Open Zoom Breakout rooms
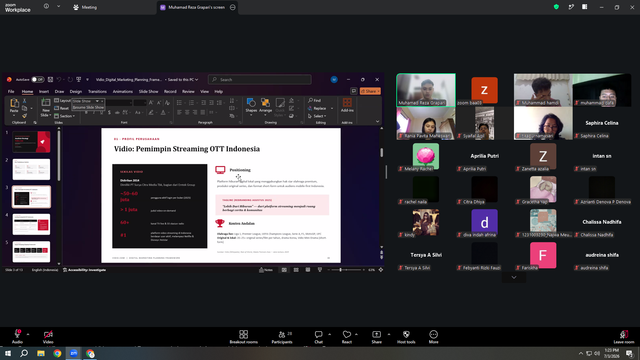This screenshot has height=360, width=640. point(243,337)
